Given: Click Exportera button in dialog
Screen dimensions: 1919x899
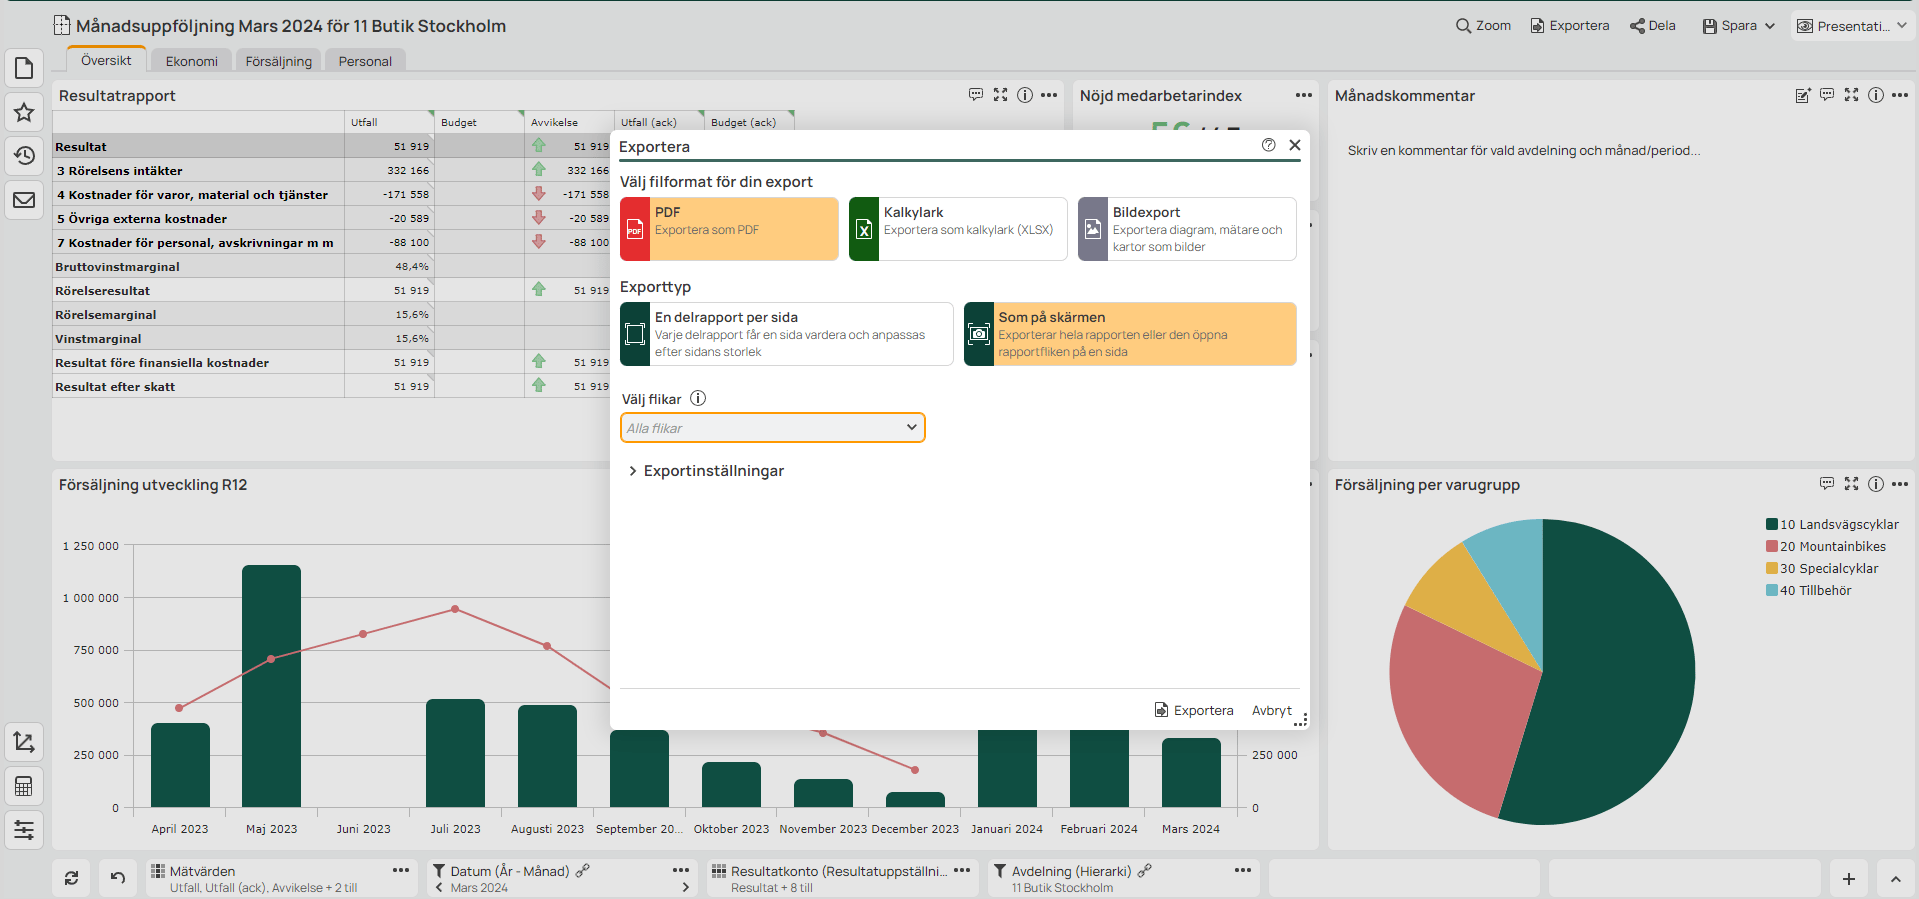Looking at the screenshot, I should (1194, 710).
